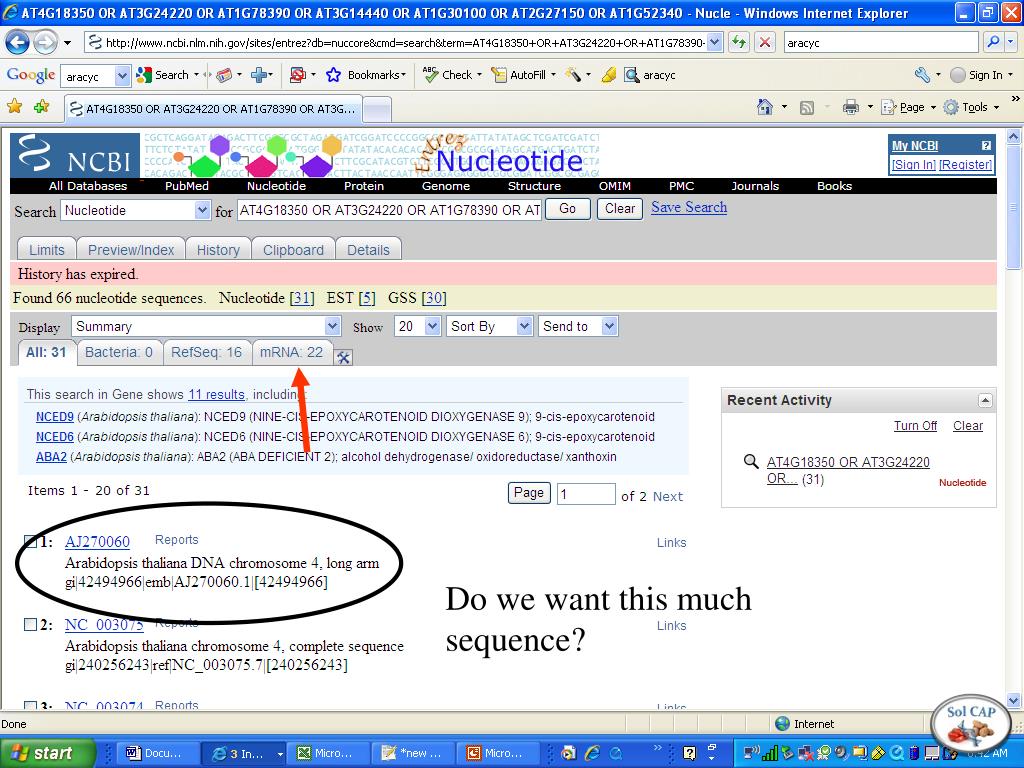1024x768 pixels.
Task: Expand the address bar URL history dropdown
Action: click(715, 43)
